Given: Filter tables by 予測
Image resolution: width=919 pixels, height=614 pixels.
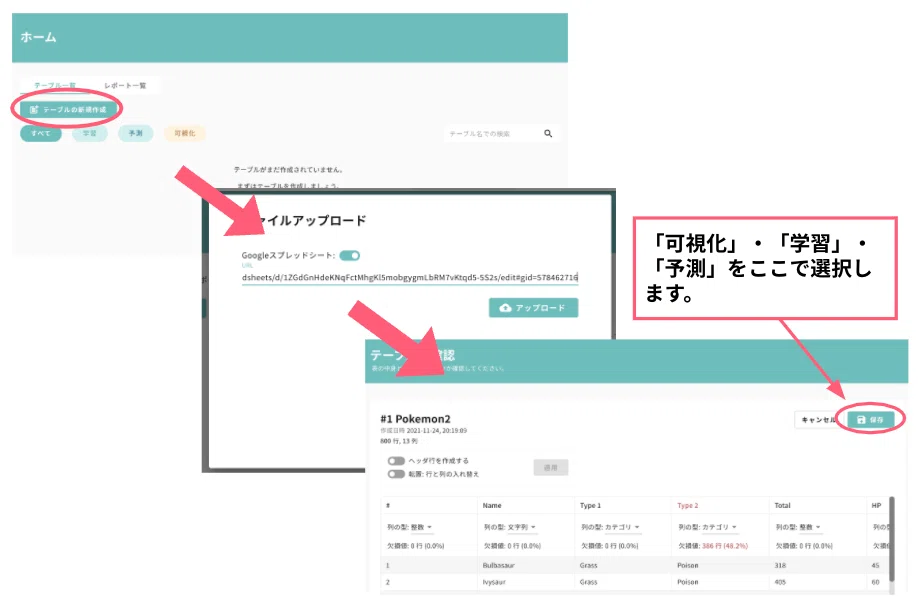Looking at the screenshot, I should (135, 134).
